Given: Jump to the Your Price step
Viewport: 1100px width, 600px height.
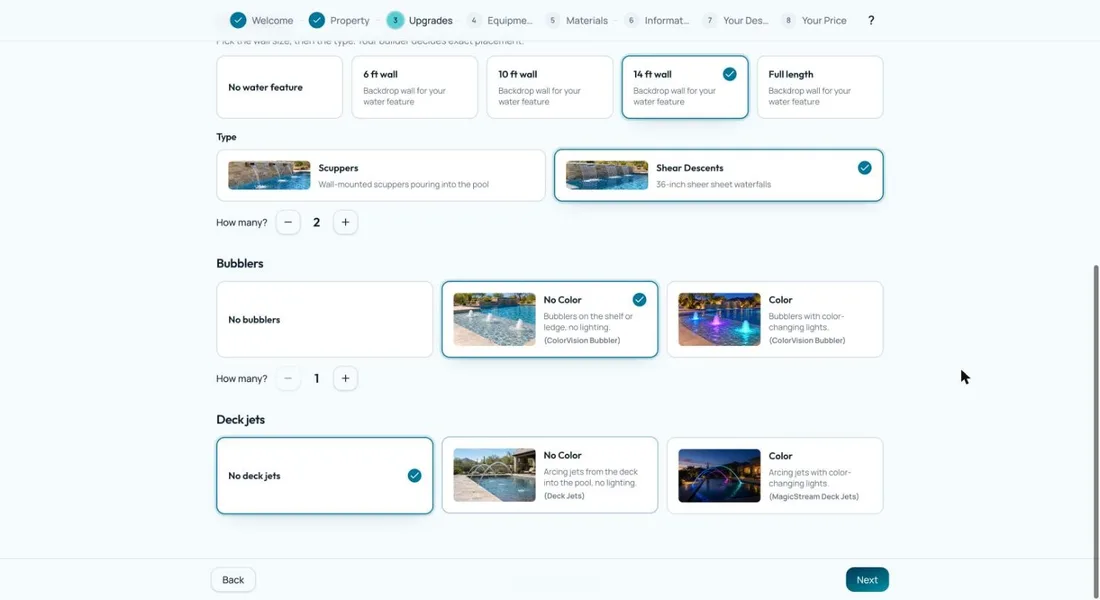Looking at the screenshot, I should [814, 20].
